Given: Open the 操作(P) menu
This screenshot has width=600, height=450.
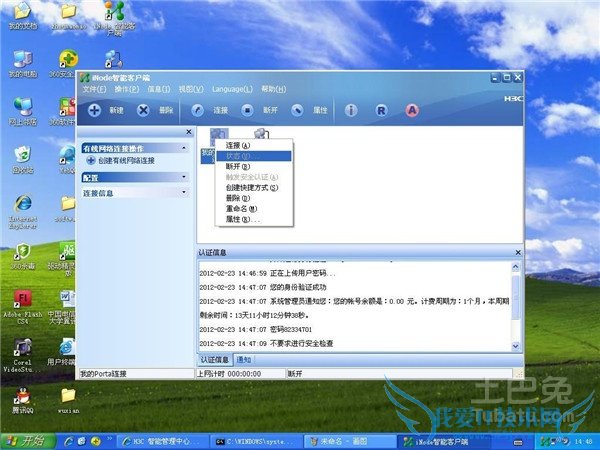Looking at the screenshot, I should pos(127,89).
